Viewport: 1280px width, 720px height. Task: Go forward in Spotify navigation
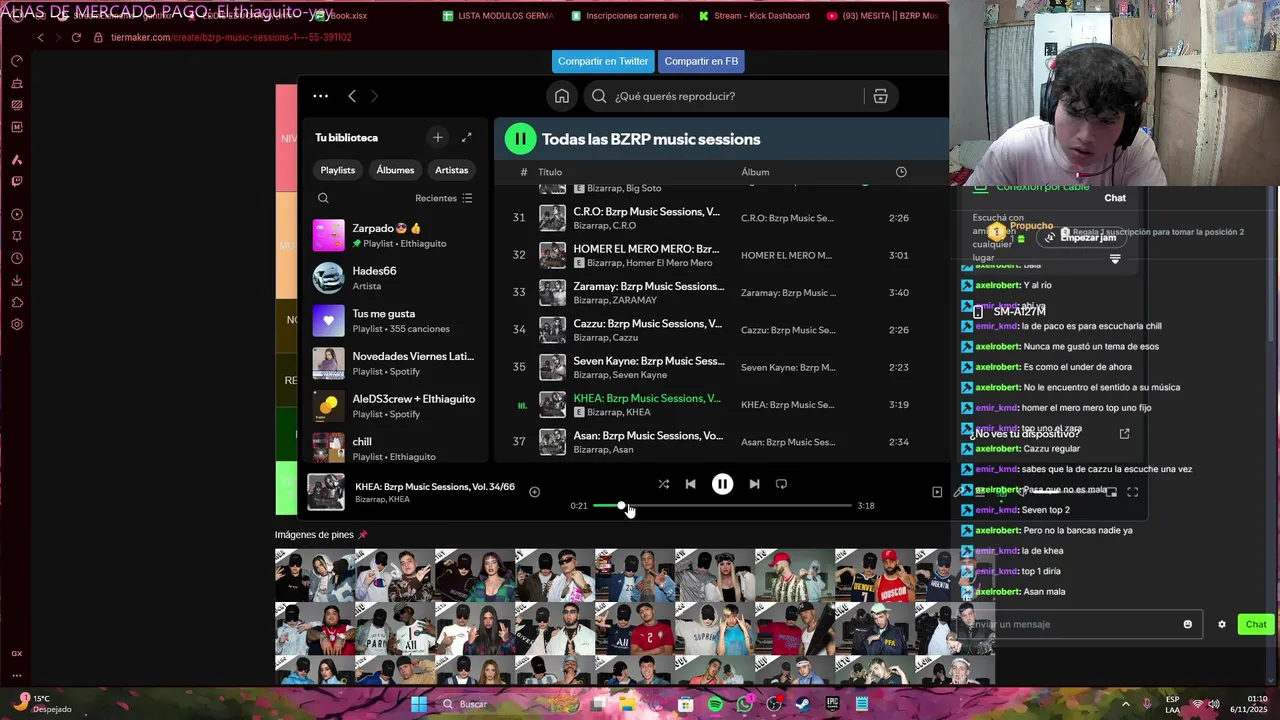coord(374,96)
